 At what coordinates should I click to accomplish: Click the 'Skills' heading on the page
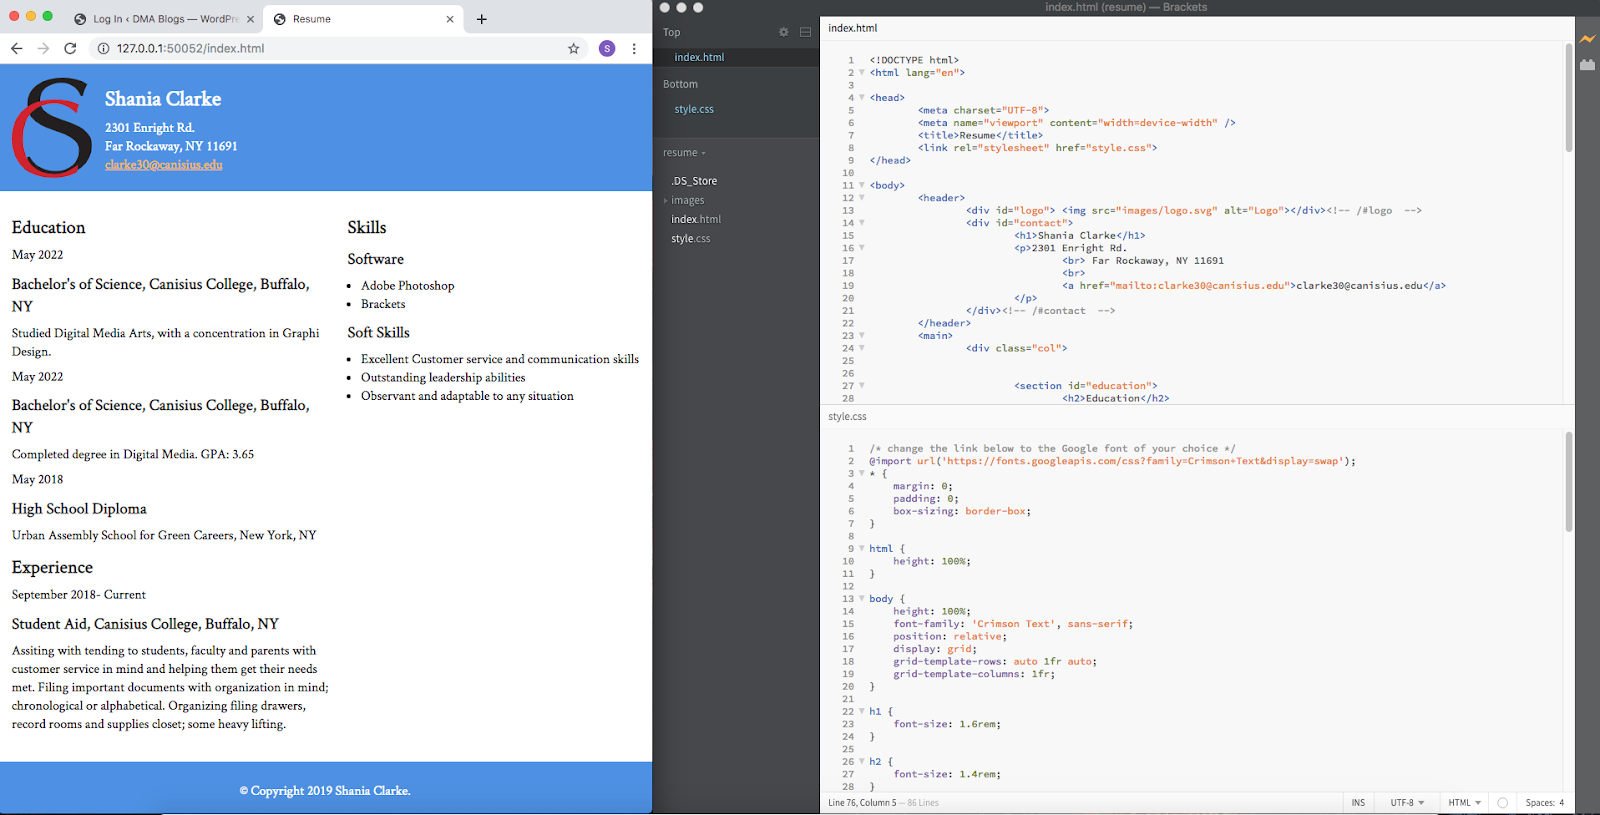[367, 228]
